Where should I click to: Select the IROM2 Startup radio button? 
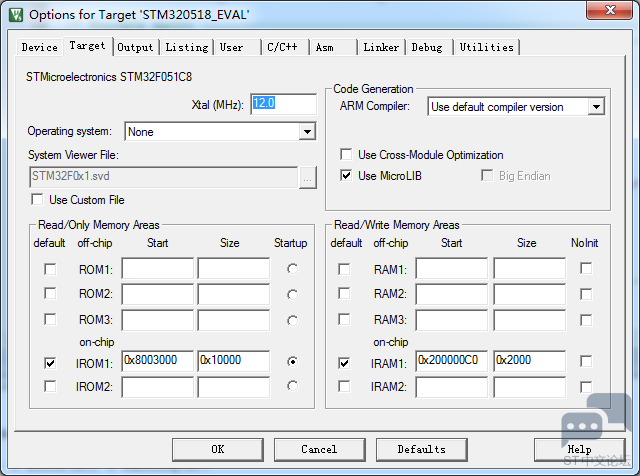point(292,386)
